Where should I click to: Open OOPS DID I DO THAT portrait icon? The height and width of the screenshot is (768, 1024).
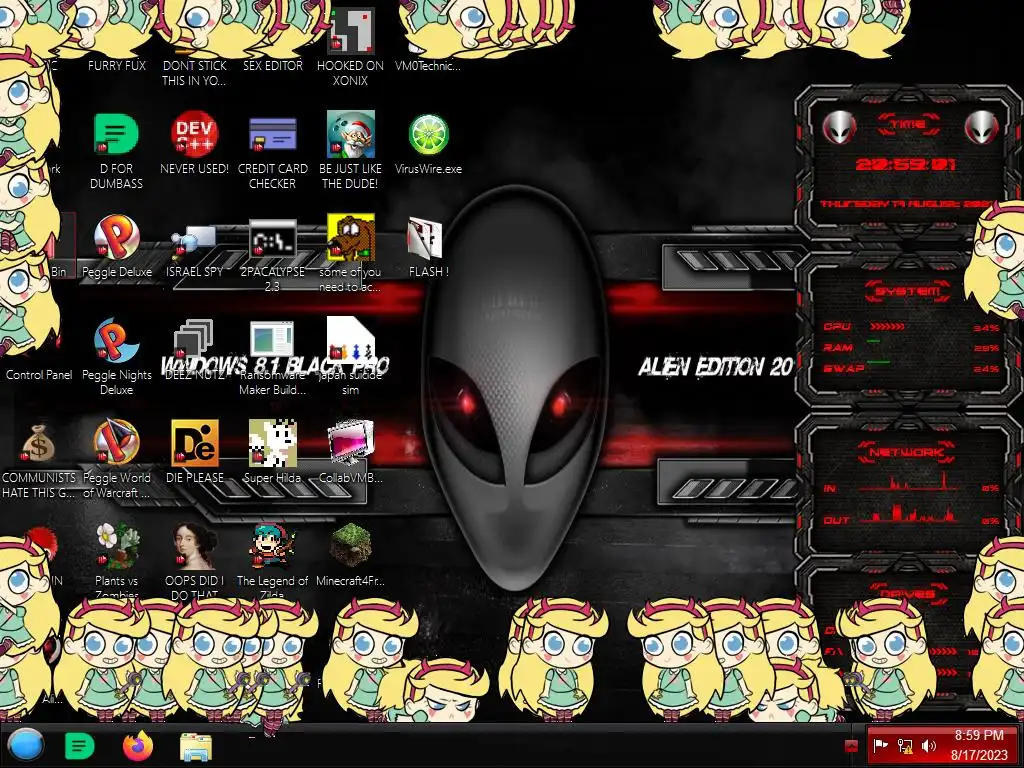[195, 546]
